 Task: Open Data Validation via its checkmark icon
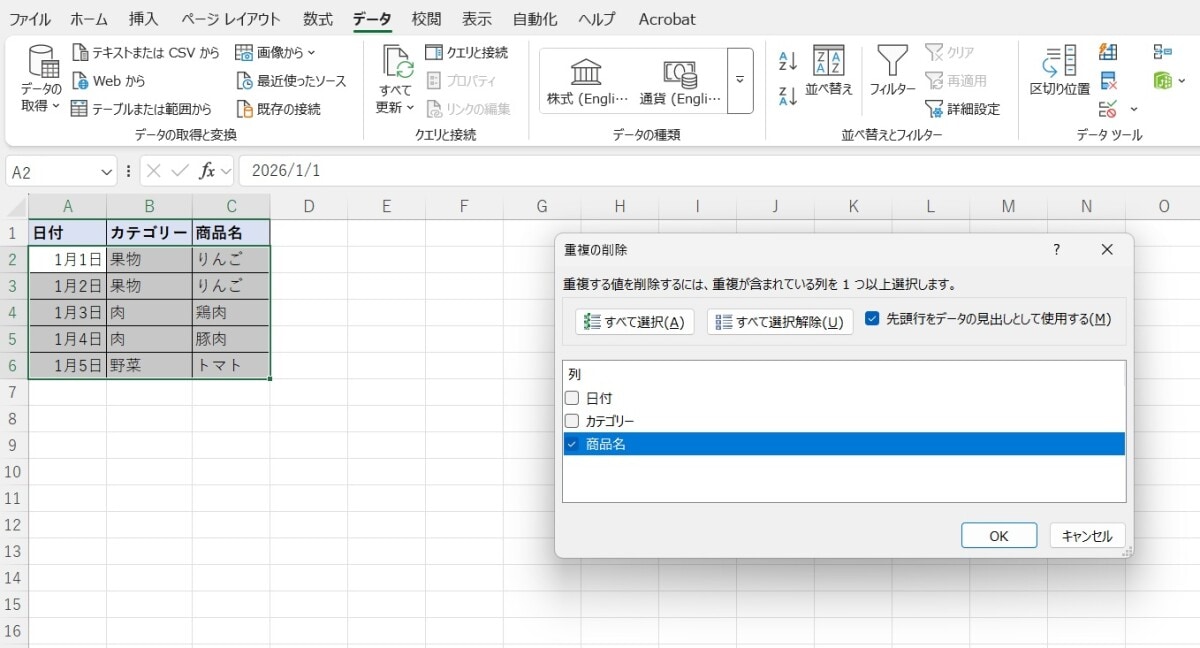coord(1107,109)
